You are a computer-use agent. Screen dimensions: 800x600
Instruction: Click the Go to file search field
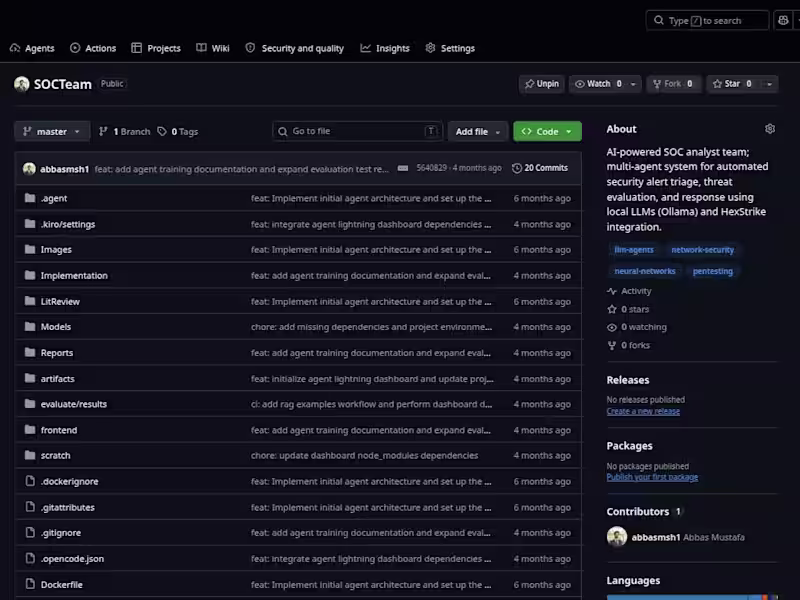[358, 131]
